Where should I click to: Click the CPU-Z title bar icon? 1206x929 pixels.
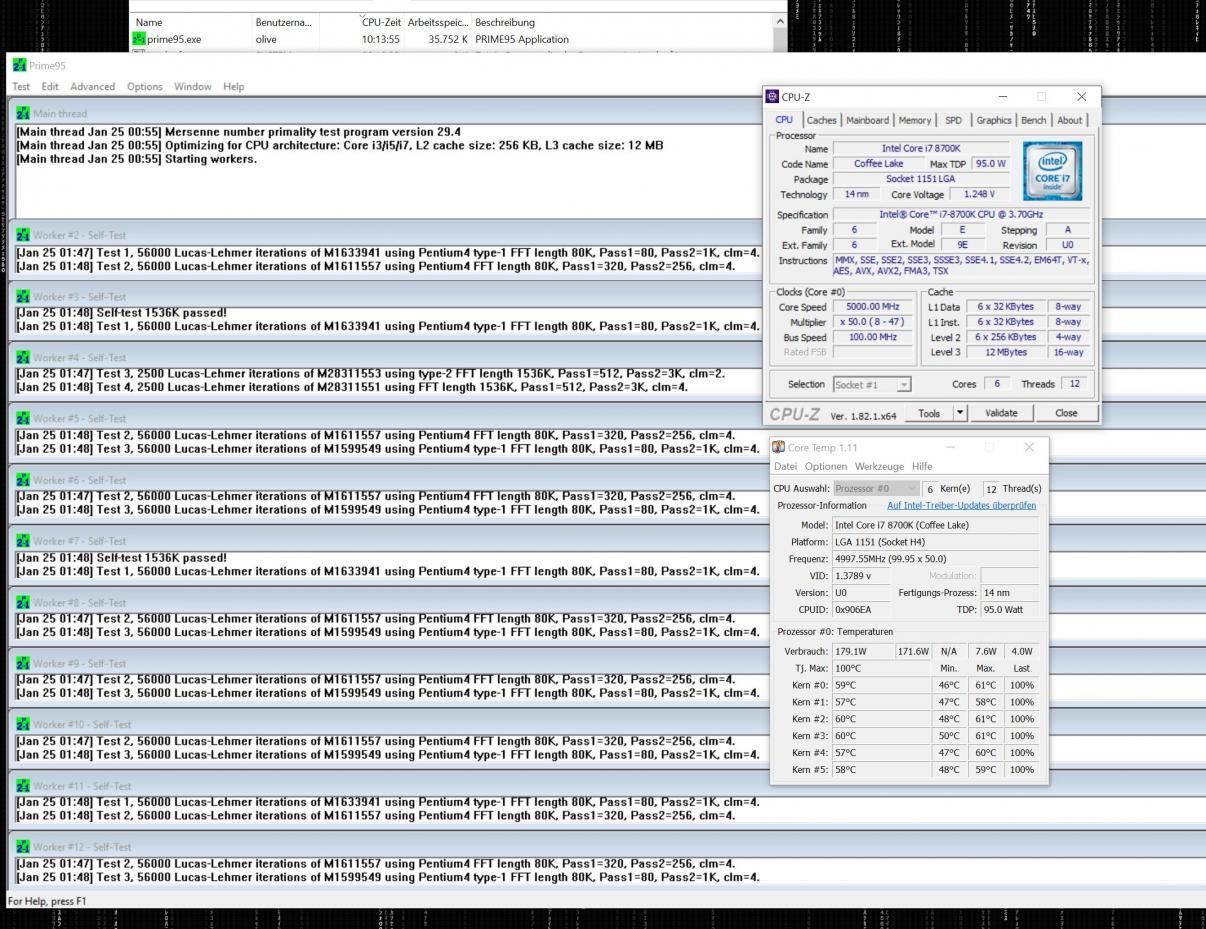[x=772, y=97]
